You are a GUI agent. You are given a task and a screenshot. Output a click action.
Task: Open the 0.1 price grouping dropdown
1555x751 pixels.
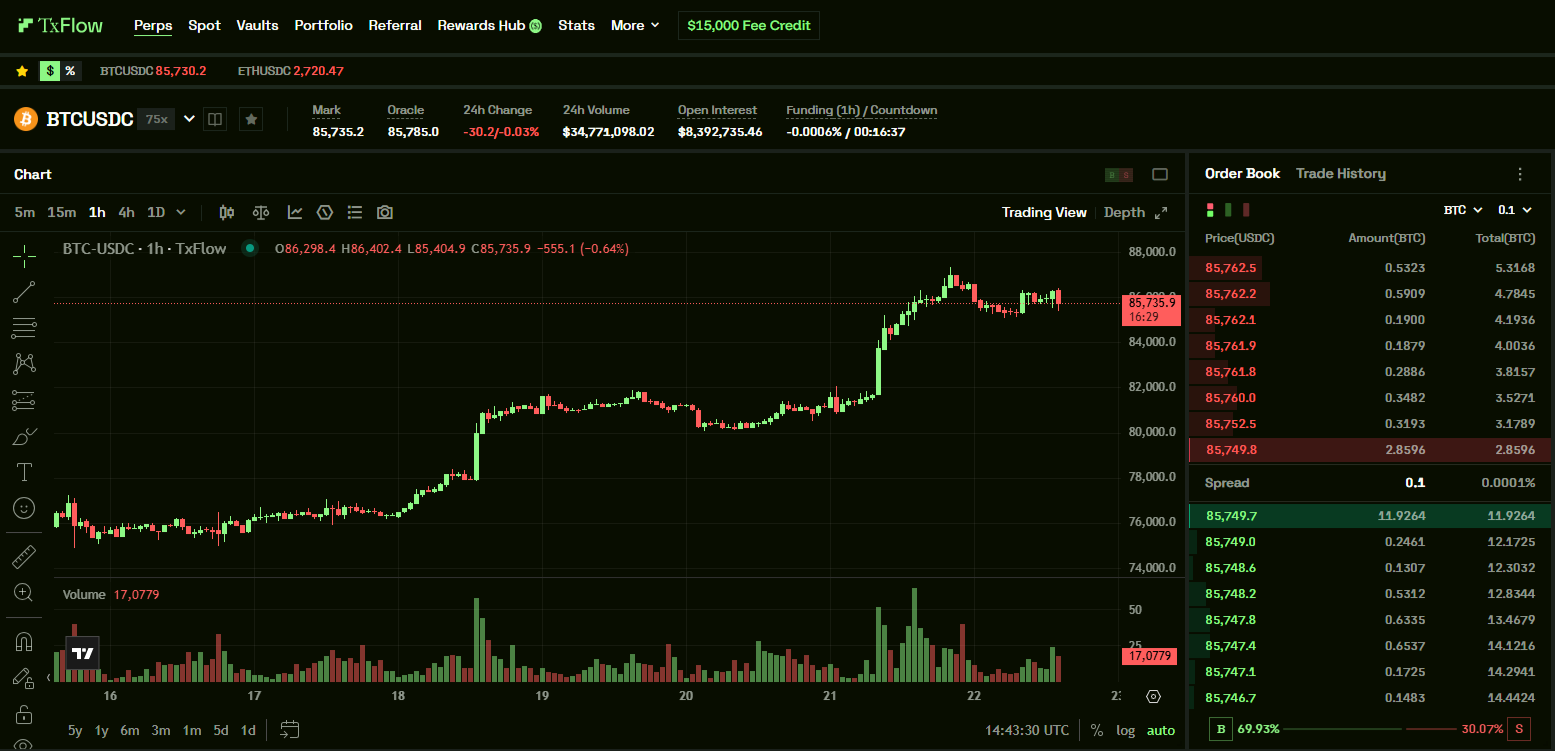[x=1513, y=210]
